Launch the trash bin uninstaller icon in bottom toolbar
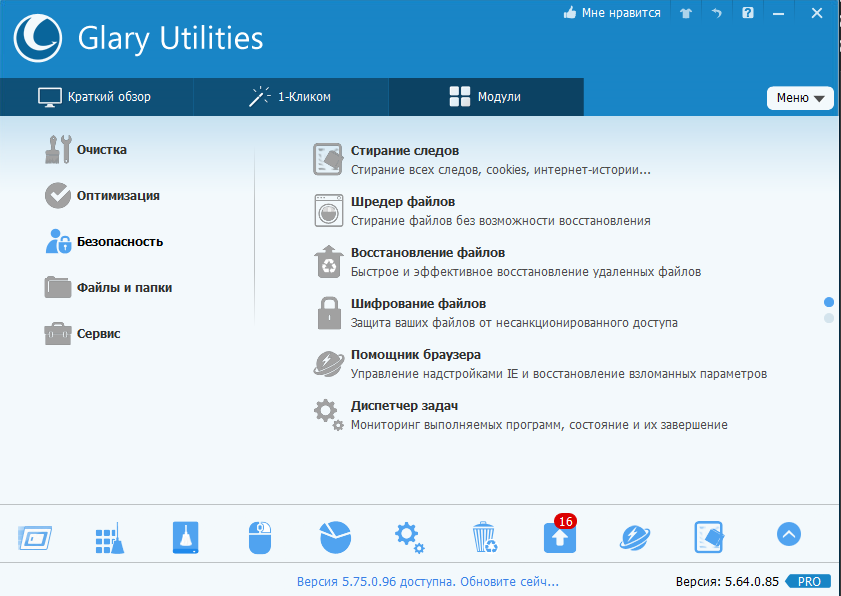 [484, 537]
